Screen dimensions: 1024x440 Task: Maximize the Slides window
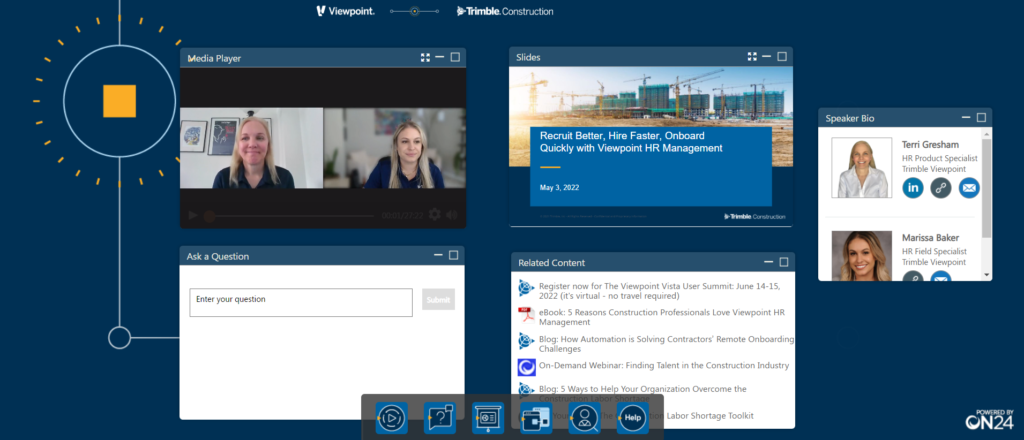(782, 57)
